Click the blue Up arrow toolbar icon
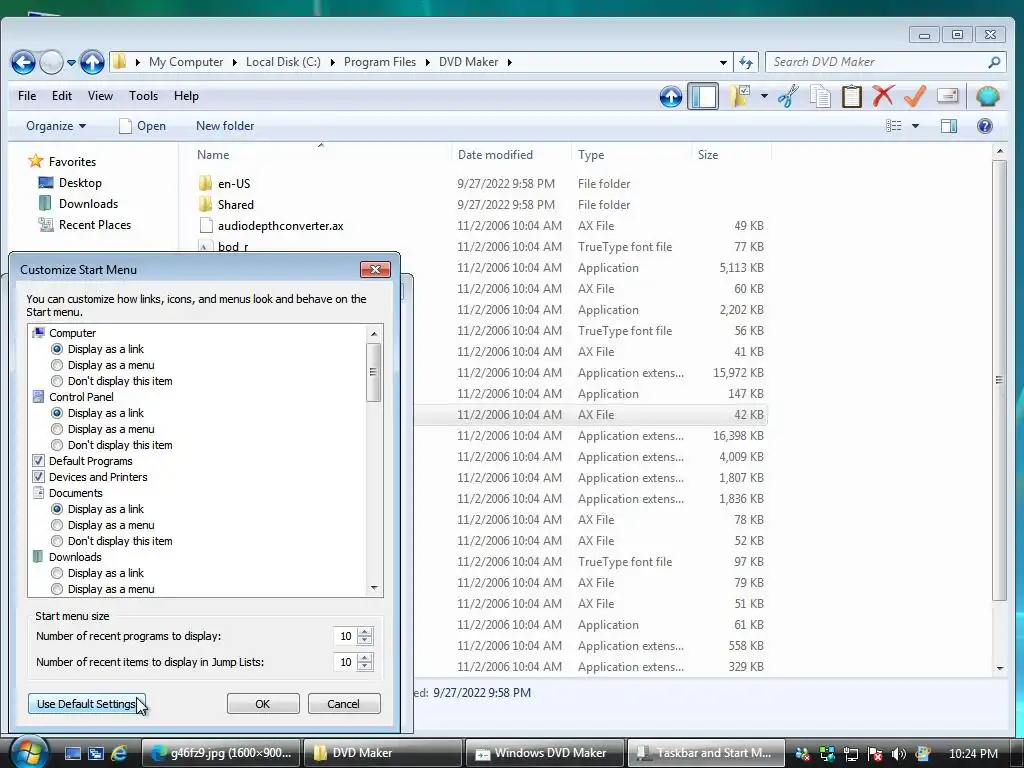 (x=671, y=97)
